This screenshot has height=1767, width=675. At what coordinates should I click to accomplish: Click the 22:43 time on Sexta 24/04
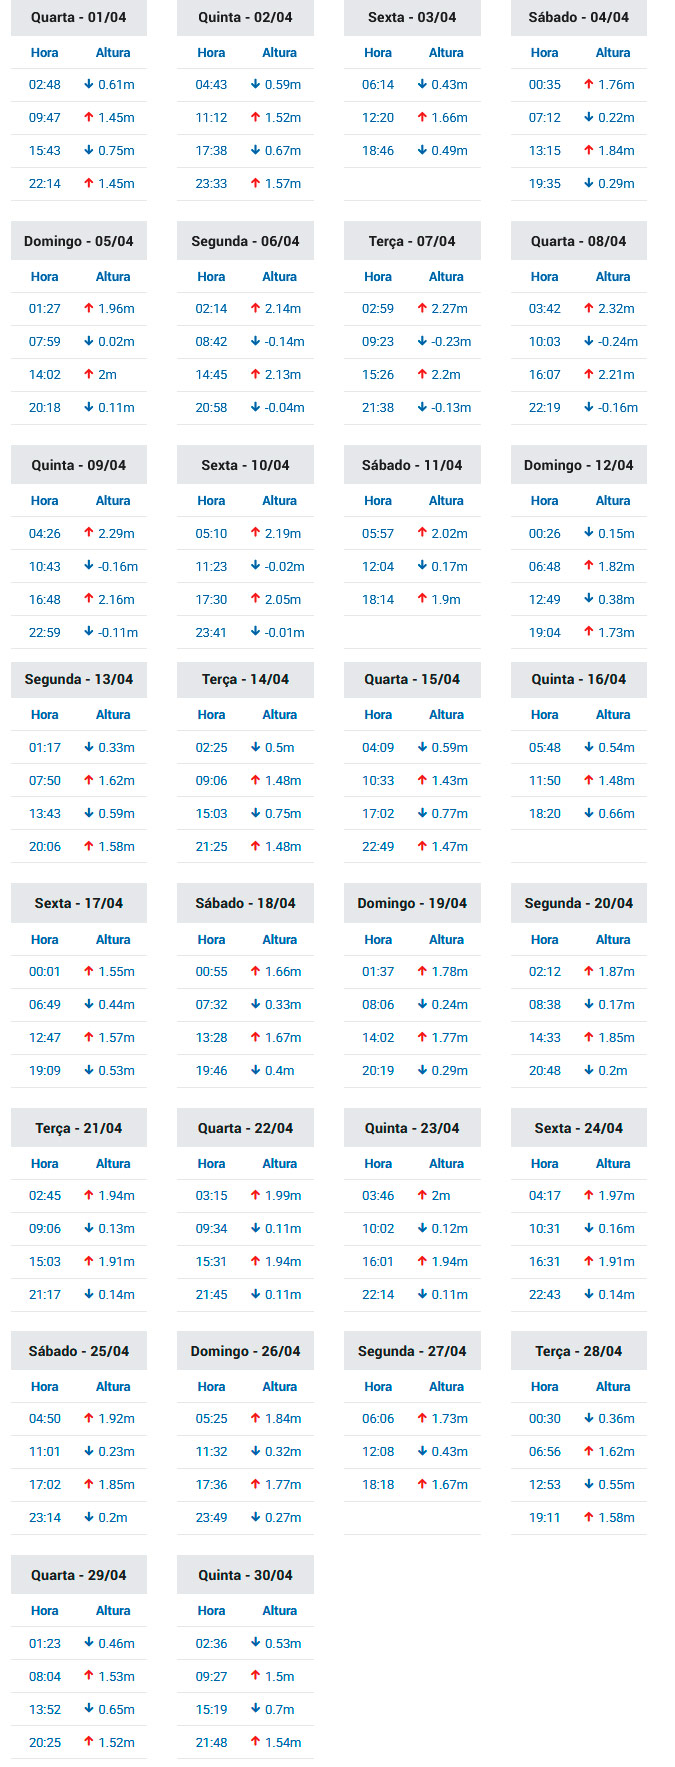[x=545, y=1295]
